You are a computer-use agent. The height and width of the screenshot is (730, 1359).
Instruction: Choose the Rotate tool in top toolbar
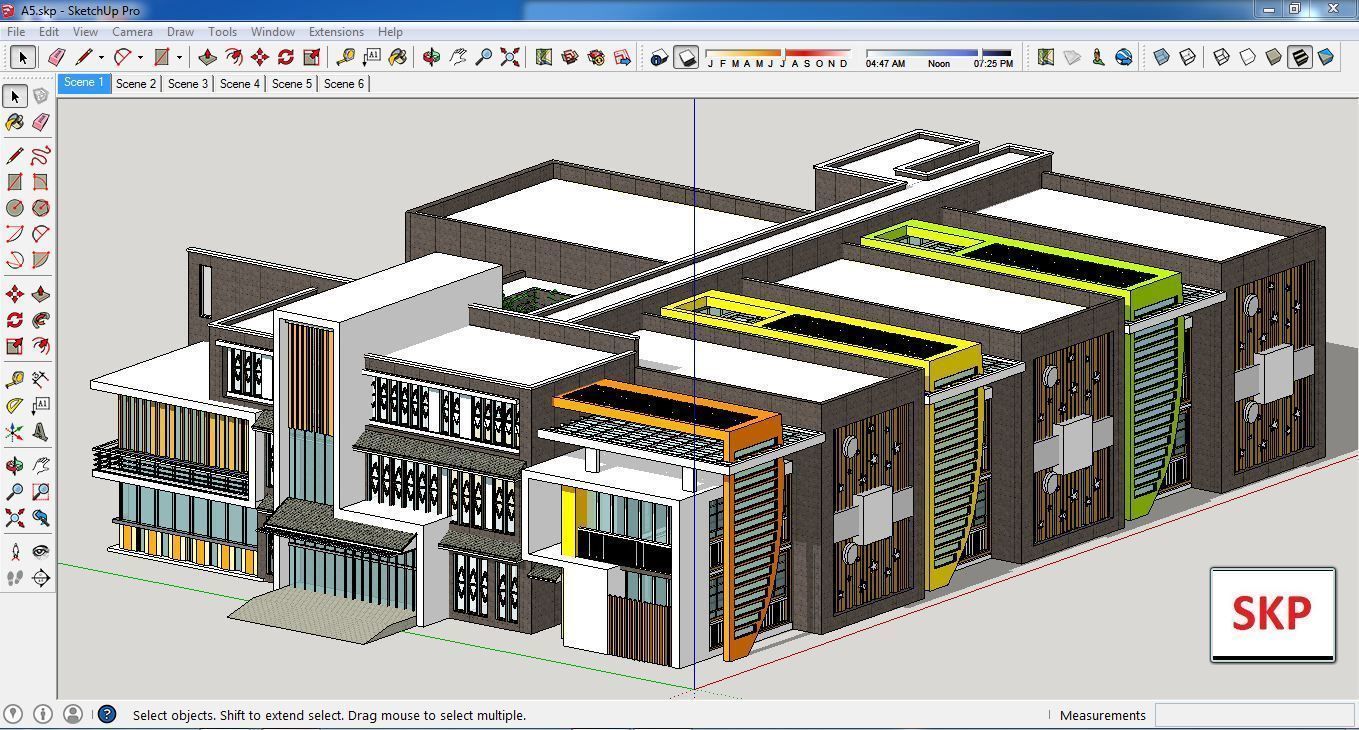[286, 57]
